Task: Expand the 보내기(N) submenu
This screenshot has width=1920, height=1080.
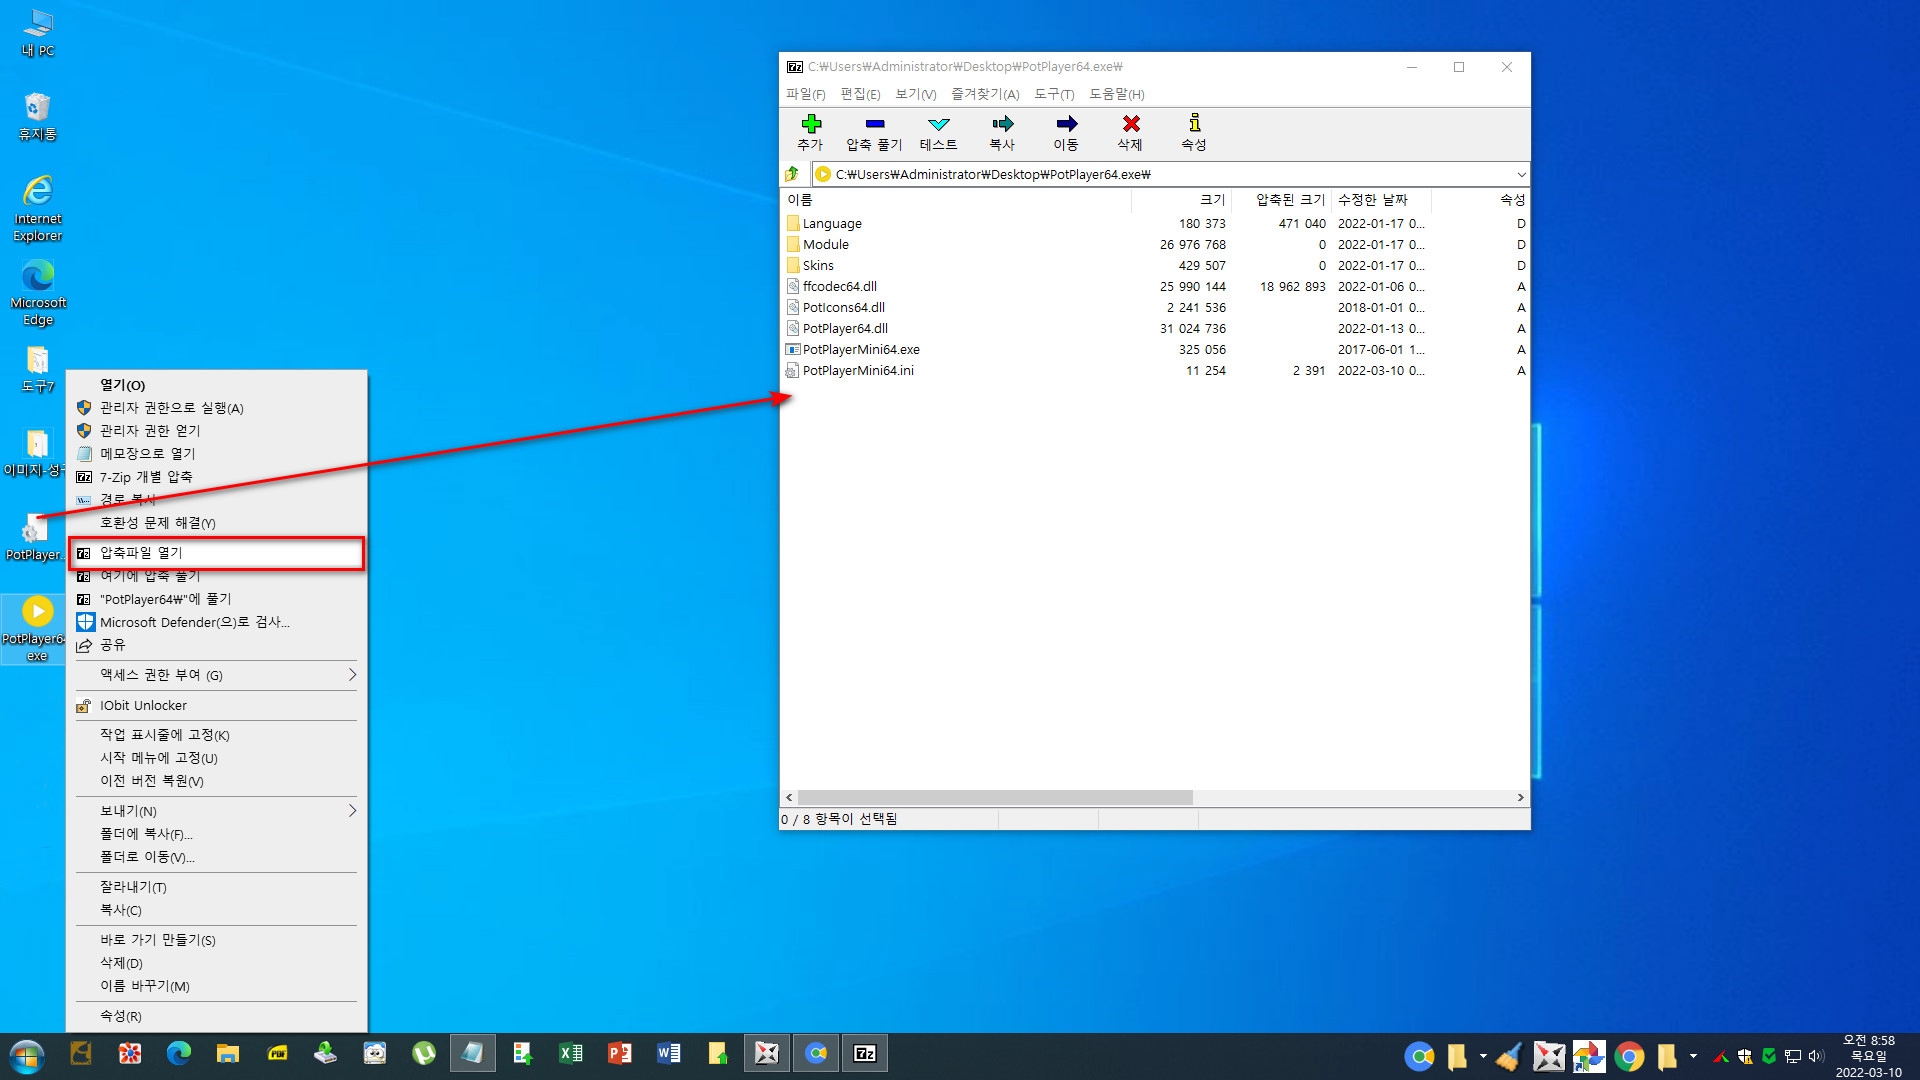Action: [x=216, y=811]
